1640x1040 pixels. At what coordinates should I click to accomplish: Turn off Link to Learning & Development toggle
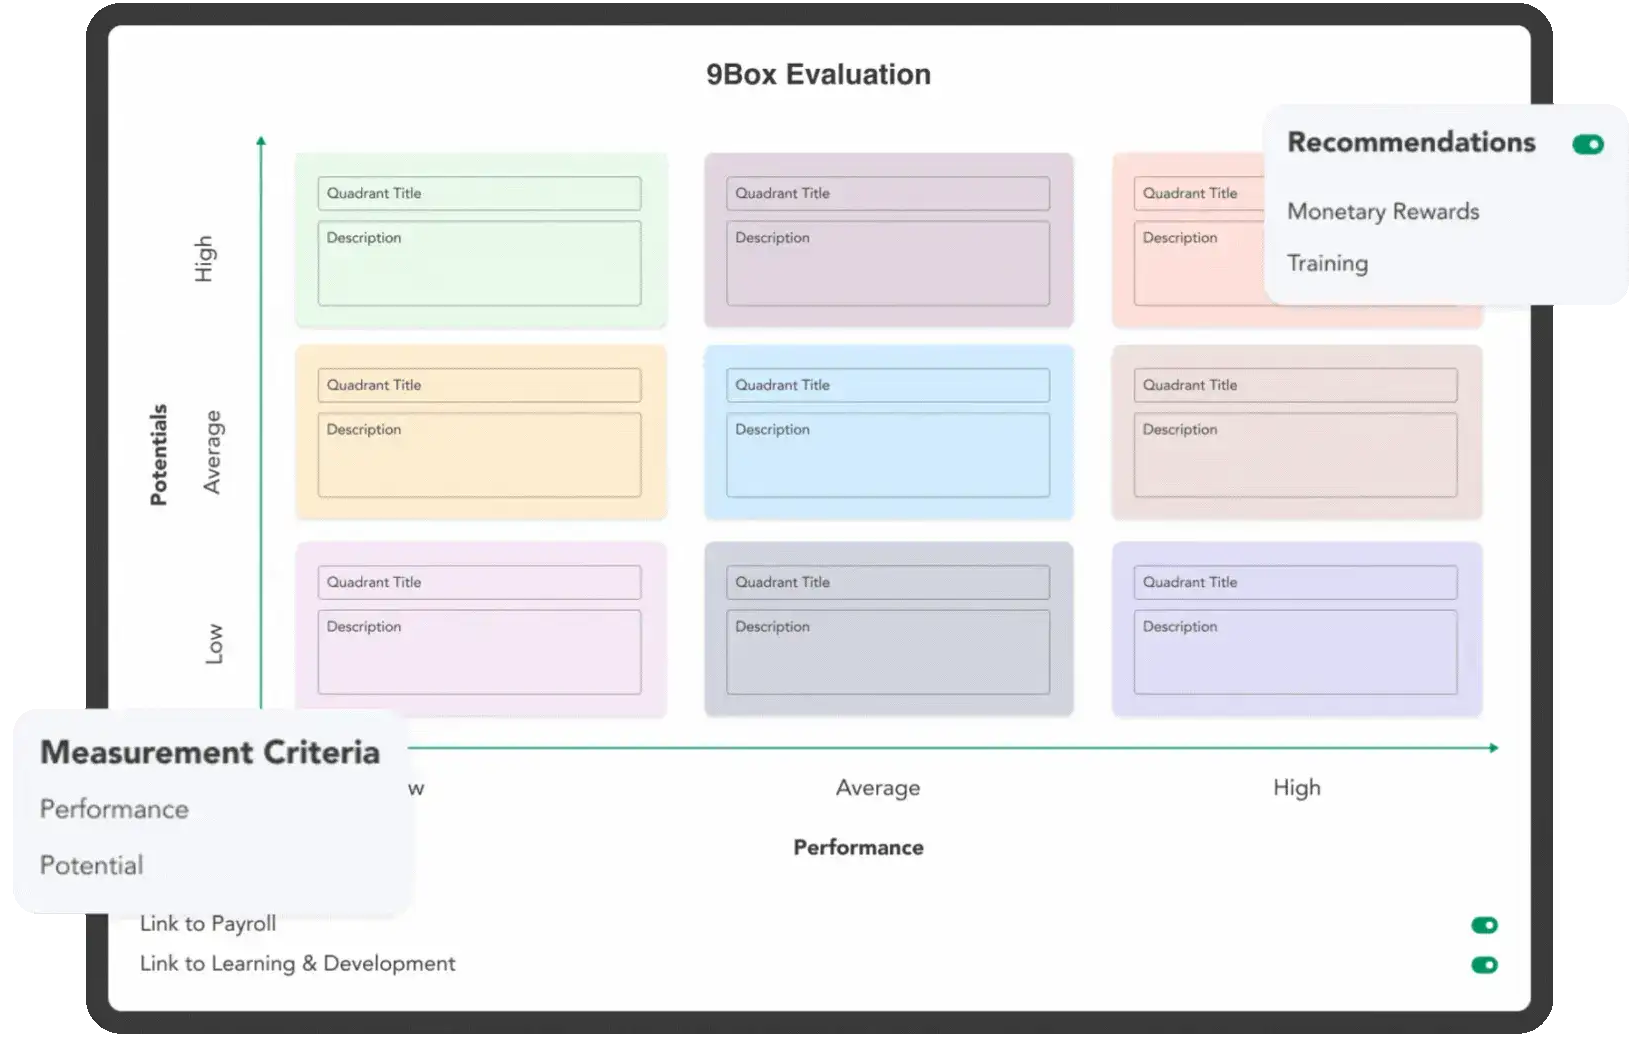tap(1484, 965)
